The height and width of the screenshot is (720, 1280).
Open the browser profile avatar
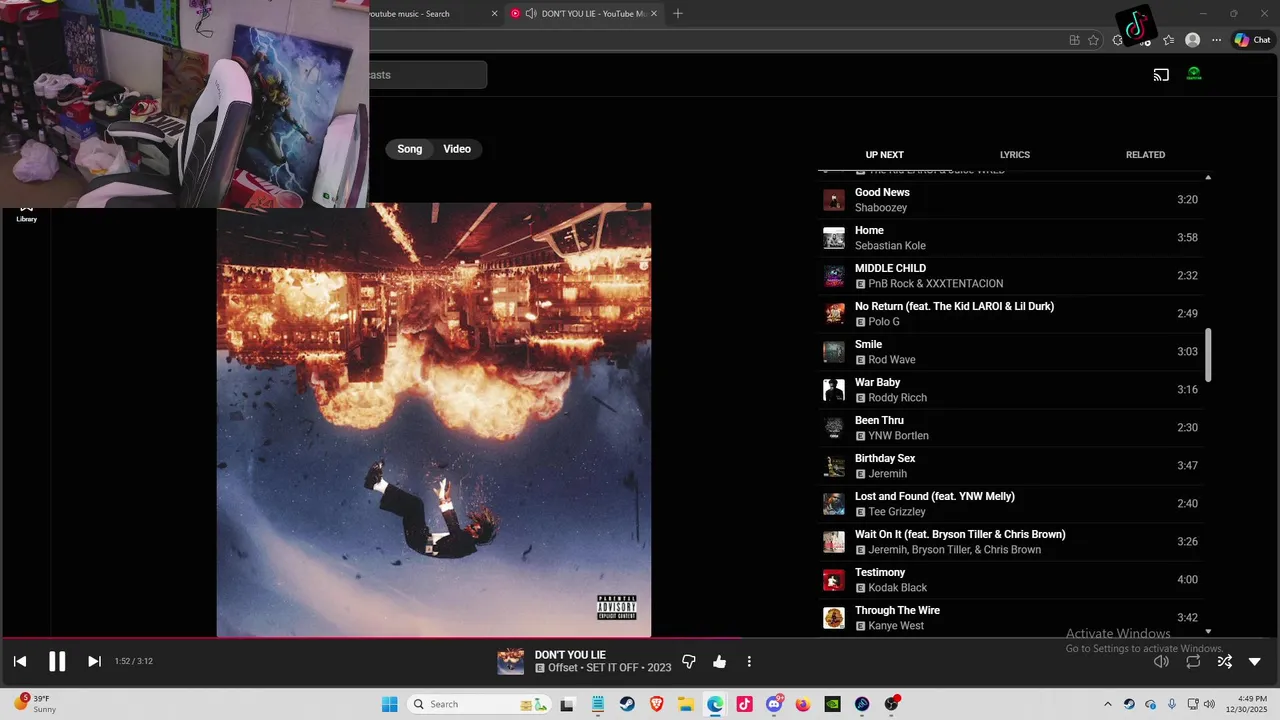(1192, 40)
